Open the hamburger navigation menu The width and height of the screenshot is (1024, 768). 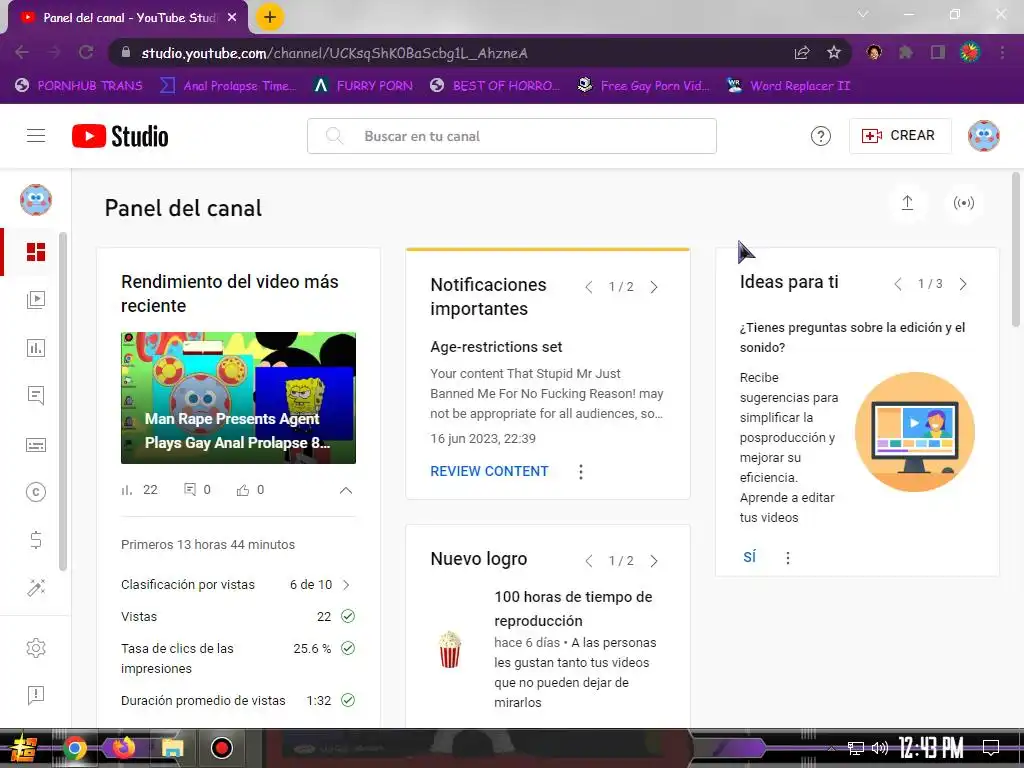click(x=36, y=136)
